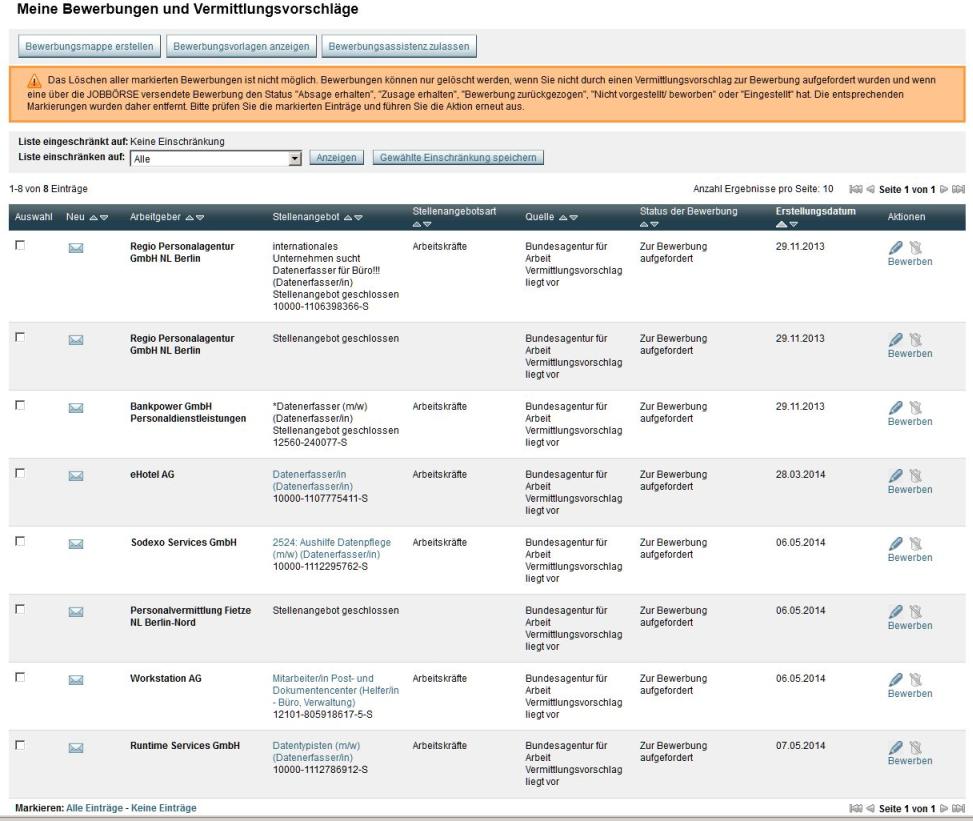Open the 'Datentypisten (m/w)' job offer link
This screenshot has height=821, width=973.
tap(304, 746)
